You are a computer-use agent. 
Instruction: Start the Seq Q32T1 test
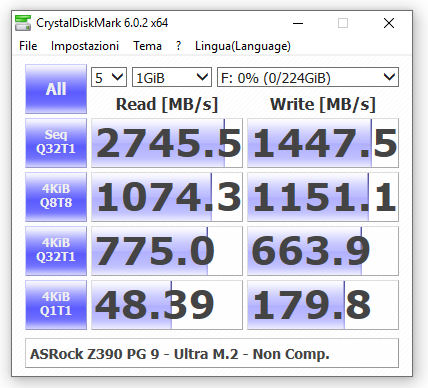click(56, 143)
